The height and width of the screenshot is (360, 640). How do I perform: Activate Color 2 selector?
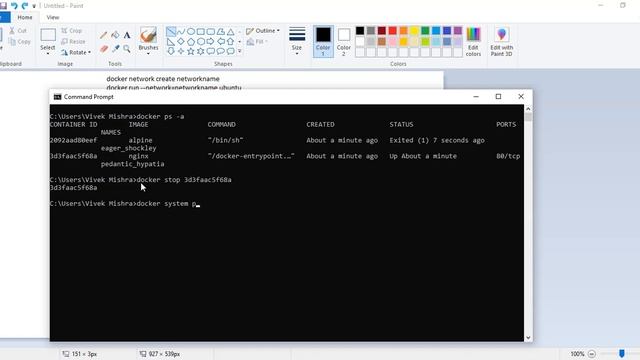click(344, 42)
